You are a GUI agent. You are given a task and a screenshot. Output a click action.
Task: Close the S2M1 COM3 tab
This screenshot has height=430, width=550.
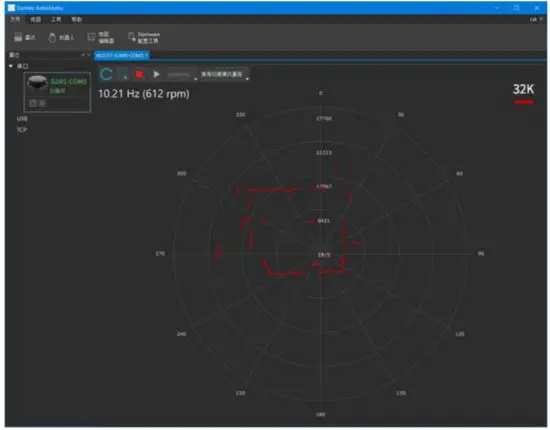[x=146, y=55]
